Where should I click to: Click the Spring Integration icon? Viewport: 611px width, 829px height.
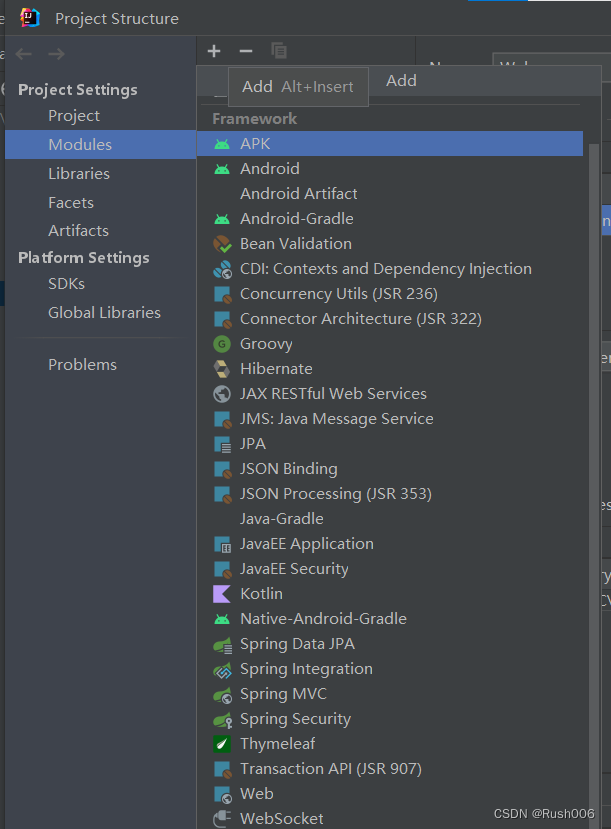point(223,669)
